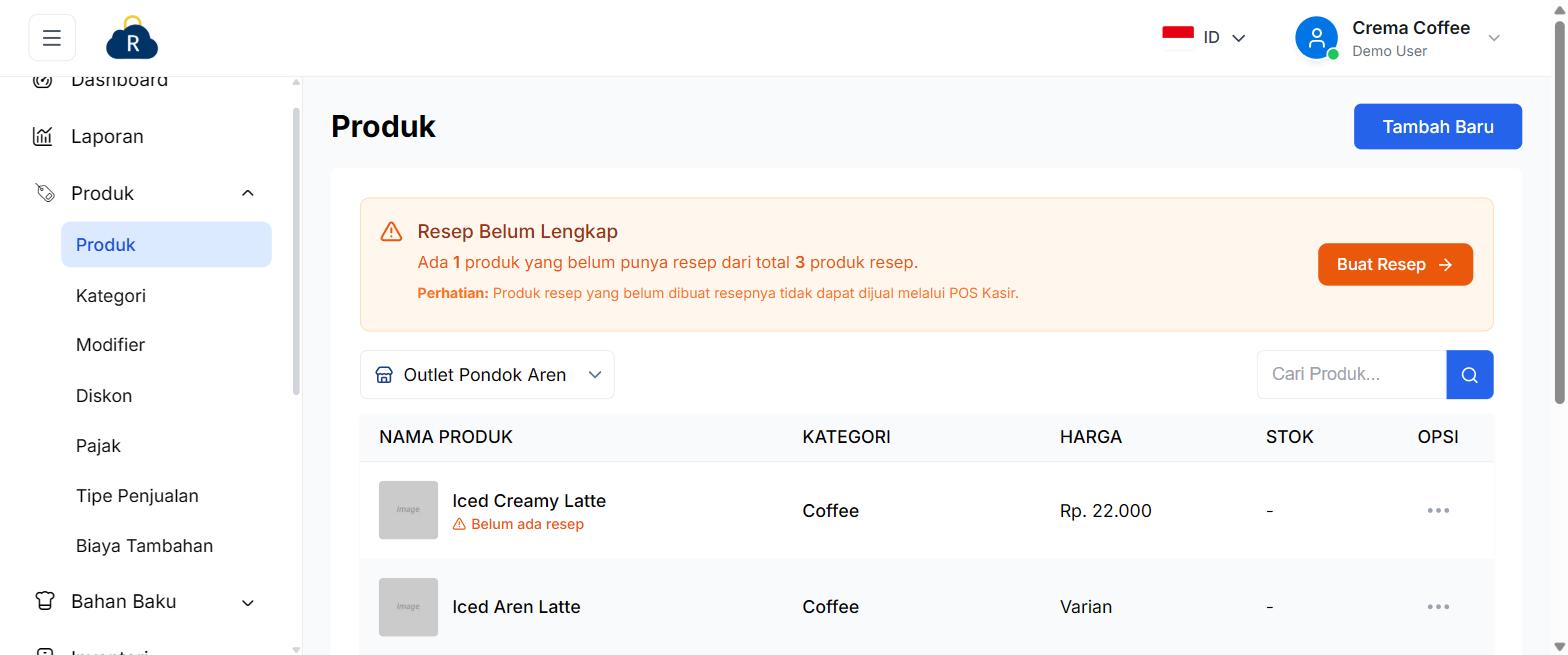Screen dimensions: 1568x655
Task: Open Diskon in the sidebar
Action: pos(104,396)
